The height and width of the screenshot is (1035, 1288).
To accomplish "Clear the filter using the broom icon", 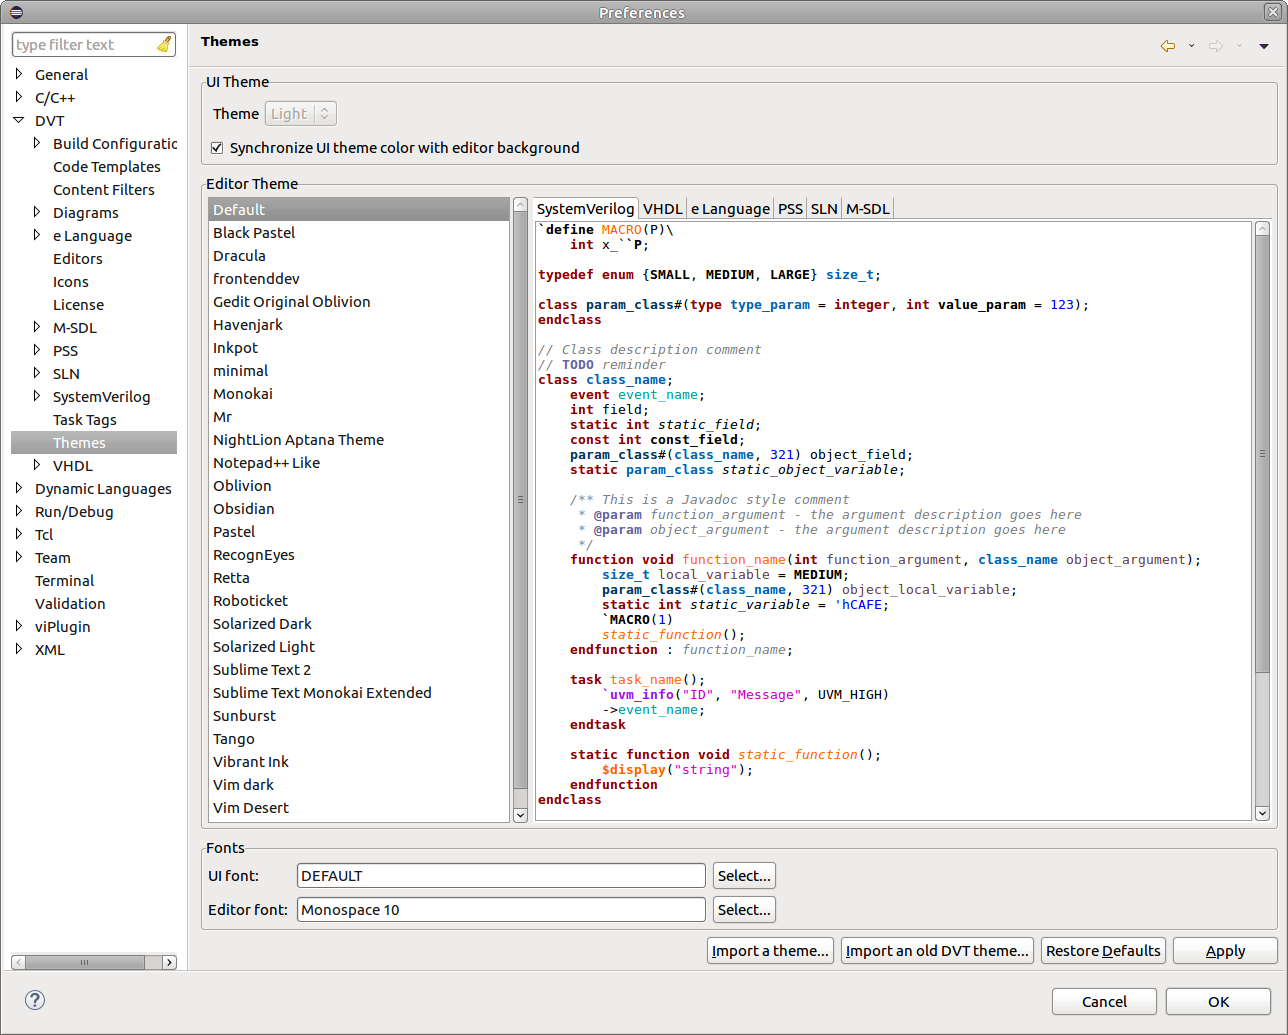I will coord(165,44).
